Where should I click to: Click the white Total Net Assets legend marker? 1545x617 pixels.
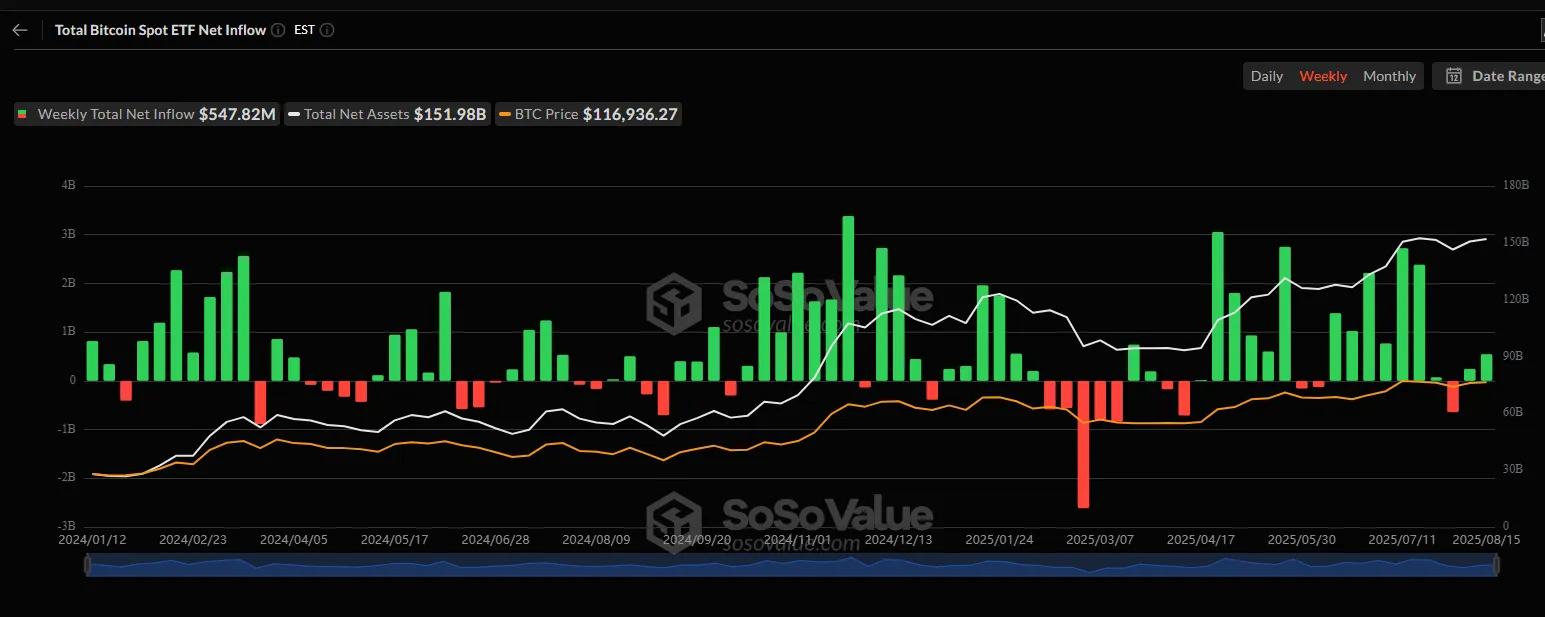294,115
